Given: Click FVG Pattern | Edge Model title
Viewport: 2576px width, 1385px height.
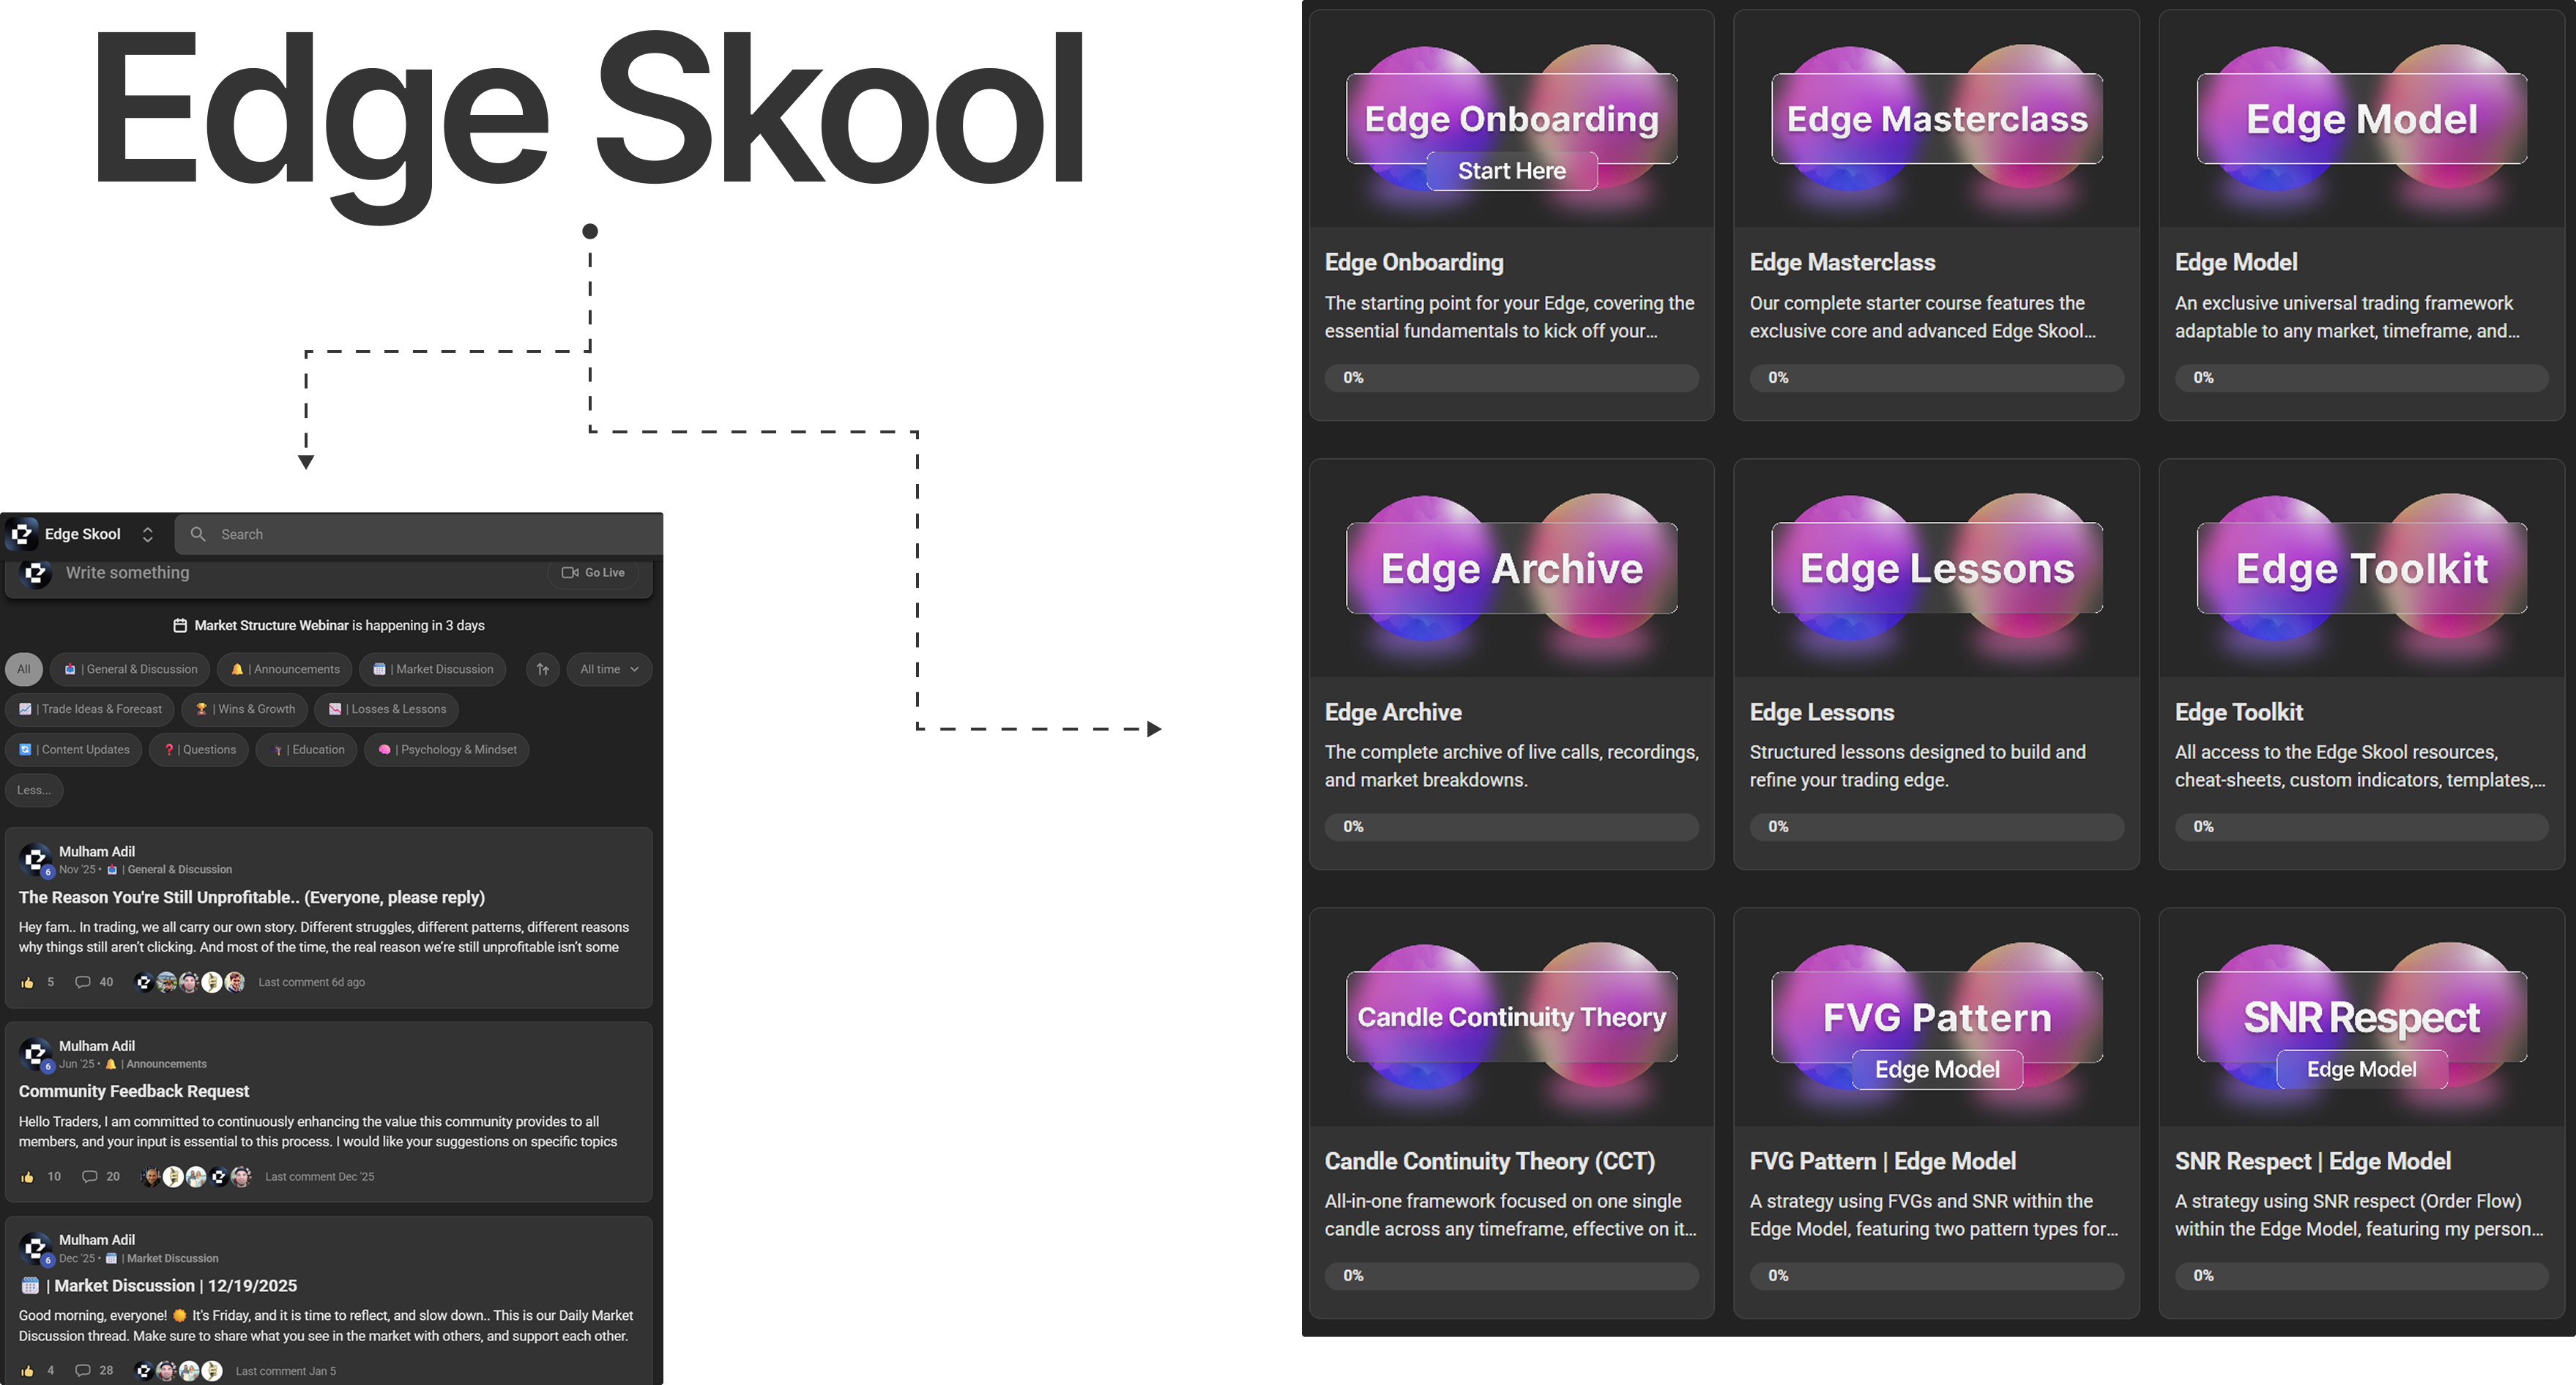Looking at the screenshot, I should click(x=1882, y=1161).
